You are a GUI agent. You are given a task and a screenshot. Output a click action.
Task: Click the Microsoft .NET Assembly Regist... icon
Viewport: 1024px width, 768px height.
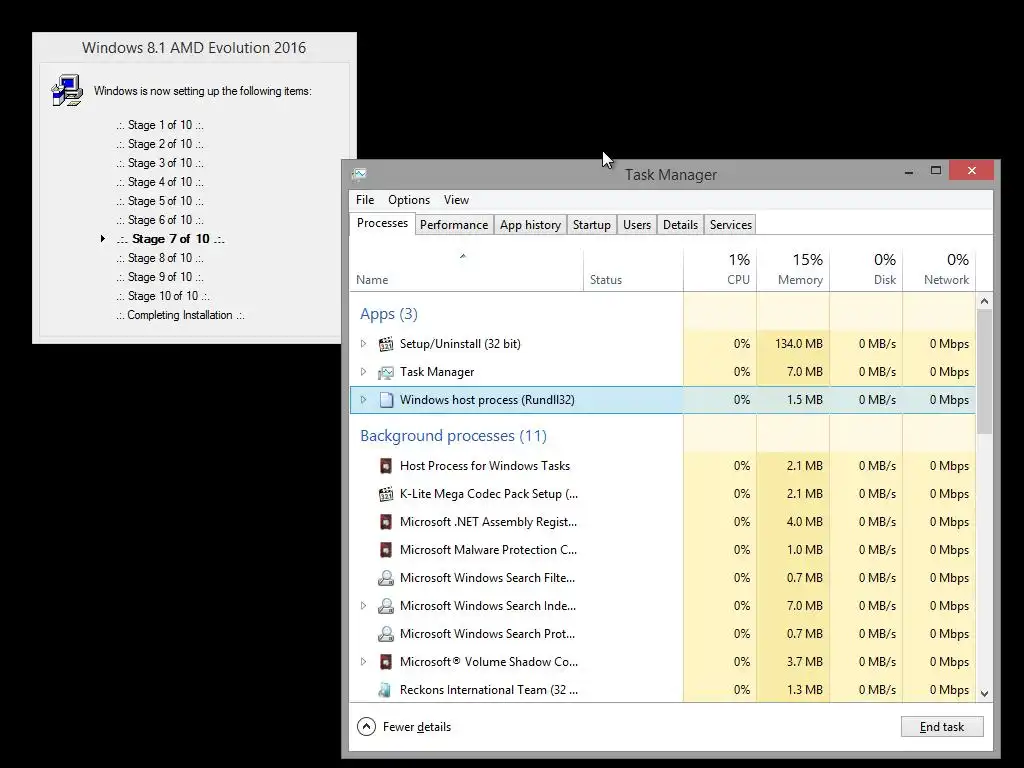point(386,522)
